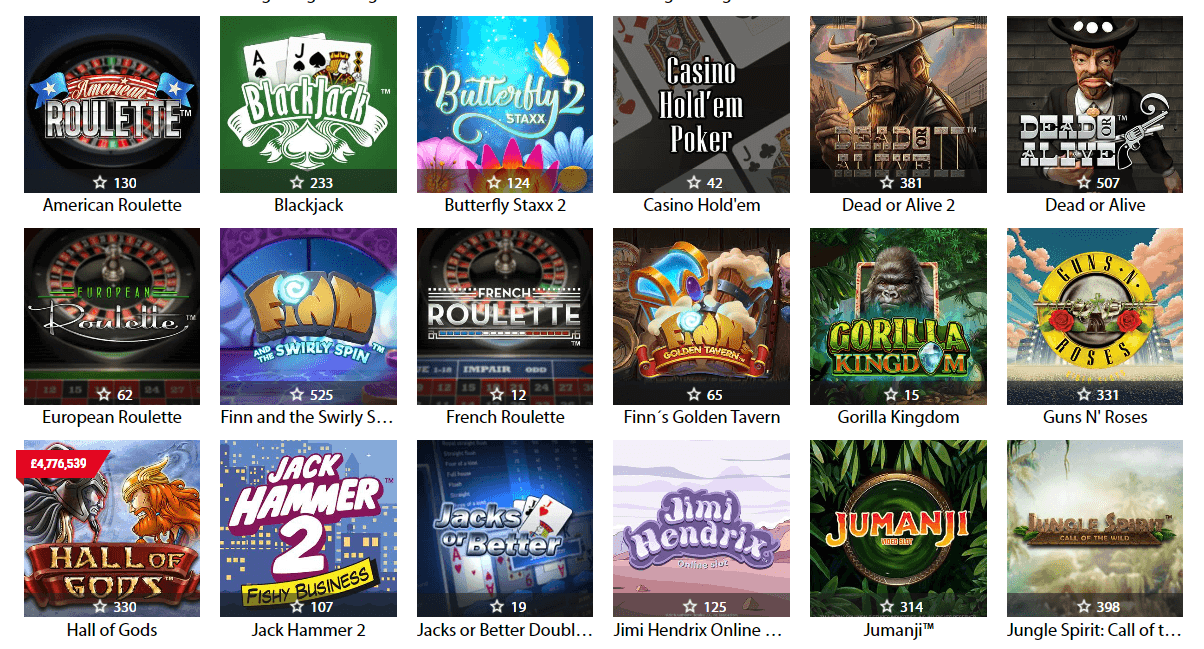This screenshot has height=649, width=1204.
Task: Open Dead or Alive 2 game thumbnail
Action: click(x=898, y=104)
